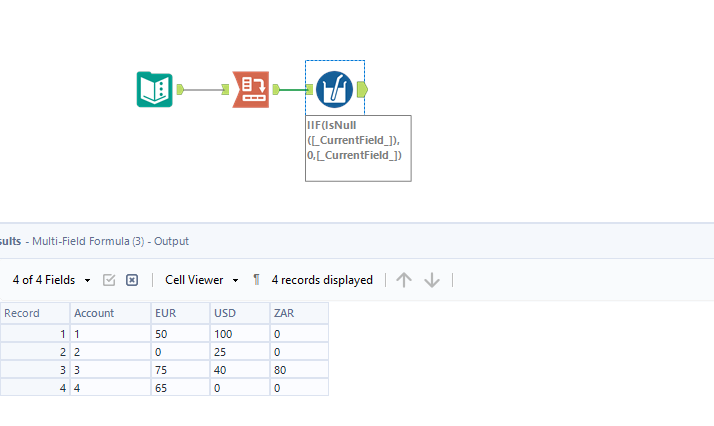Select the Multi-Field Formula tool icon

click(x=334, y=89)
